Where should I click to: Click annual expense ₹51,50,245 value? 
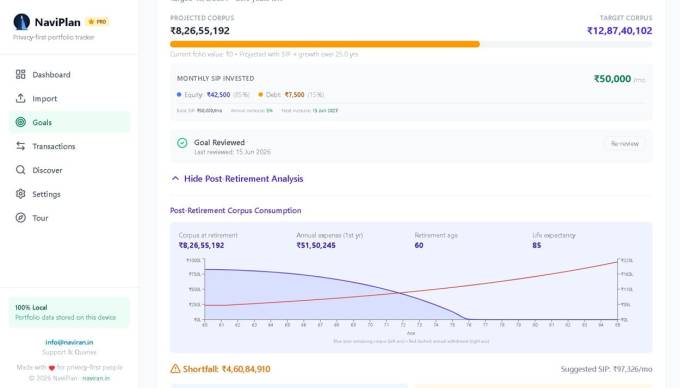[x=316, y=245]
